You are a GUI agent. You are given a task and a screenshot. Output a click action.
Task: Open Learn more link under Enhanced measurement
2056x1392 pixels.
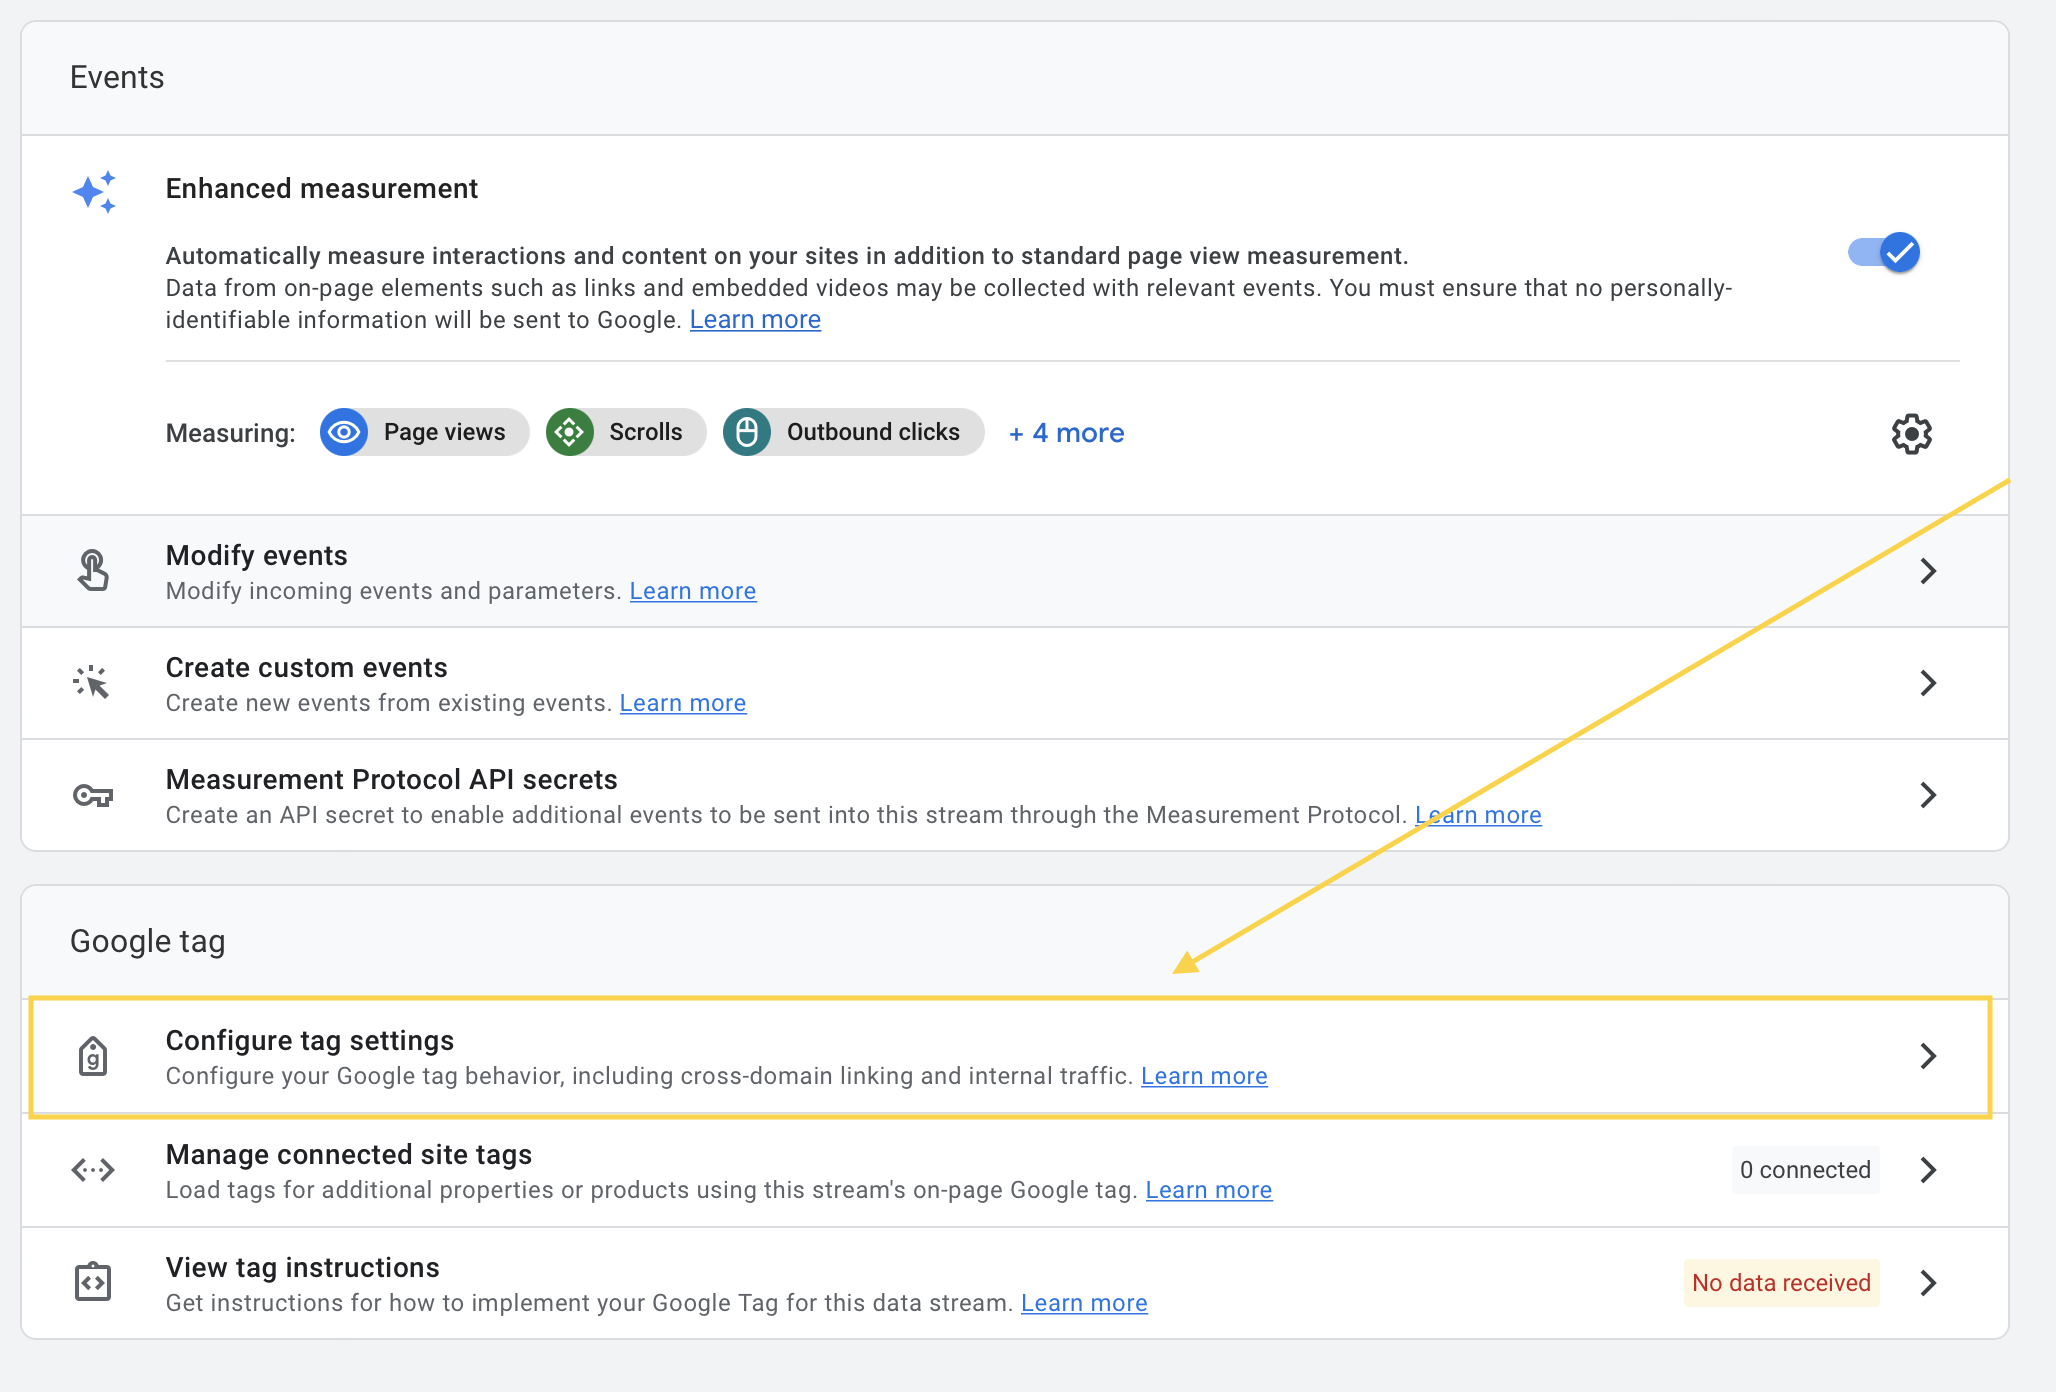(755, 320)
